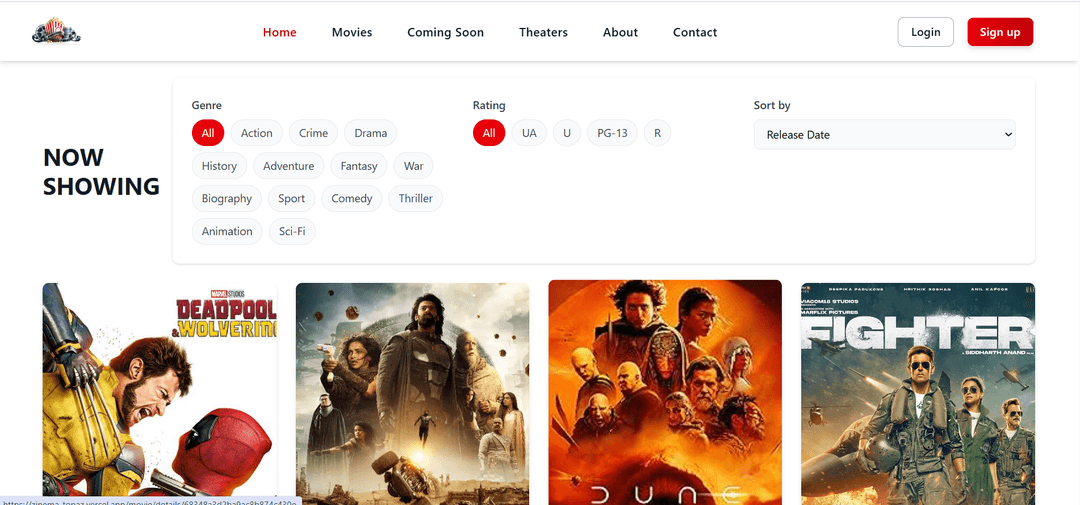The width and height of the screenshot is (1080, 505).
Task: Click the red Sign up button
Action: 1000,32
